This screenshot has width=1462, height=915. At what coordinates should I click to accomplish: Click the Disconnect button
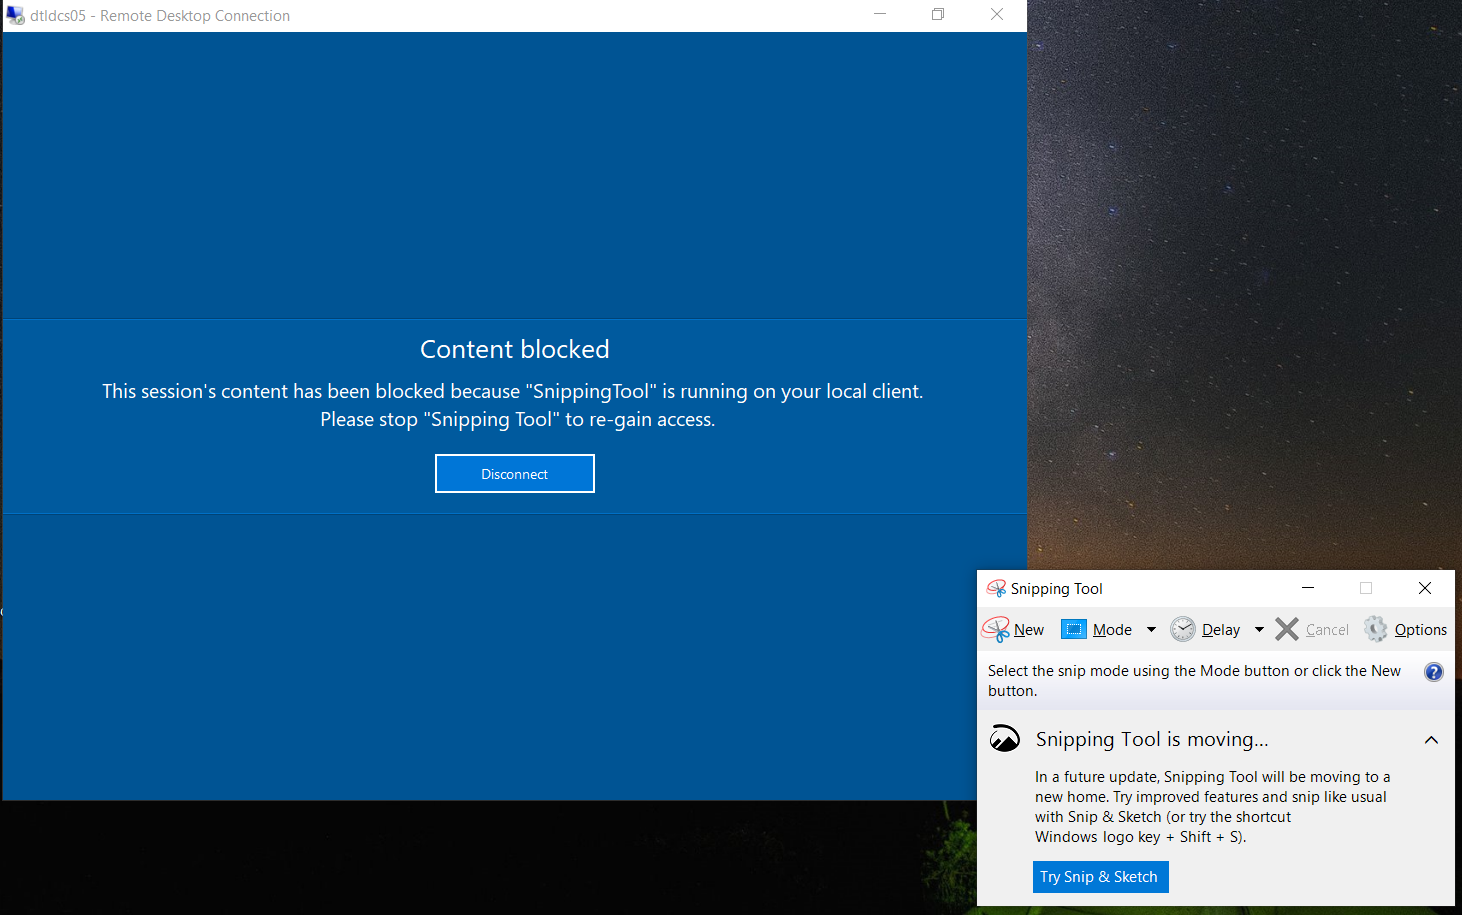514,473
